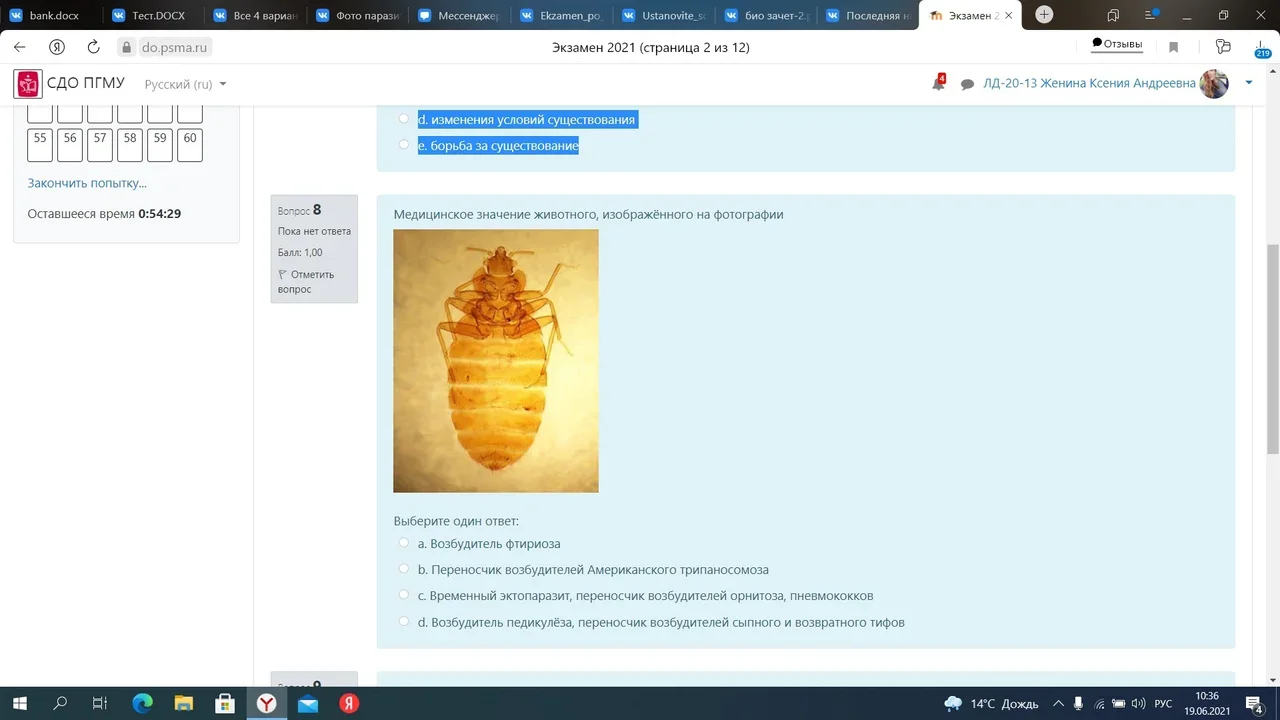Open notifications bell with 4 badge

[938, 83]
